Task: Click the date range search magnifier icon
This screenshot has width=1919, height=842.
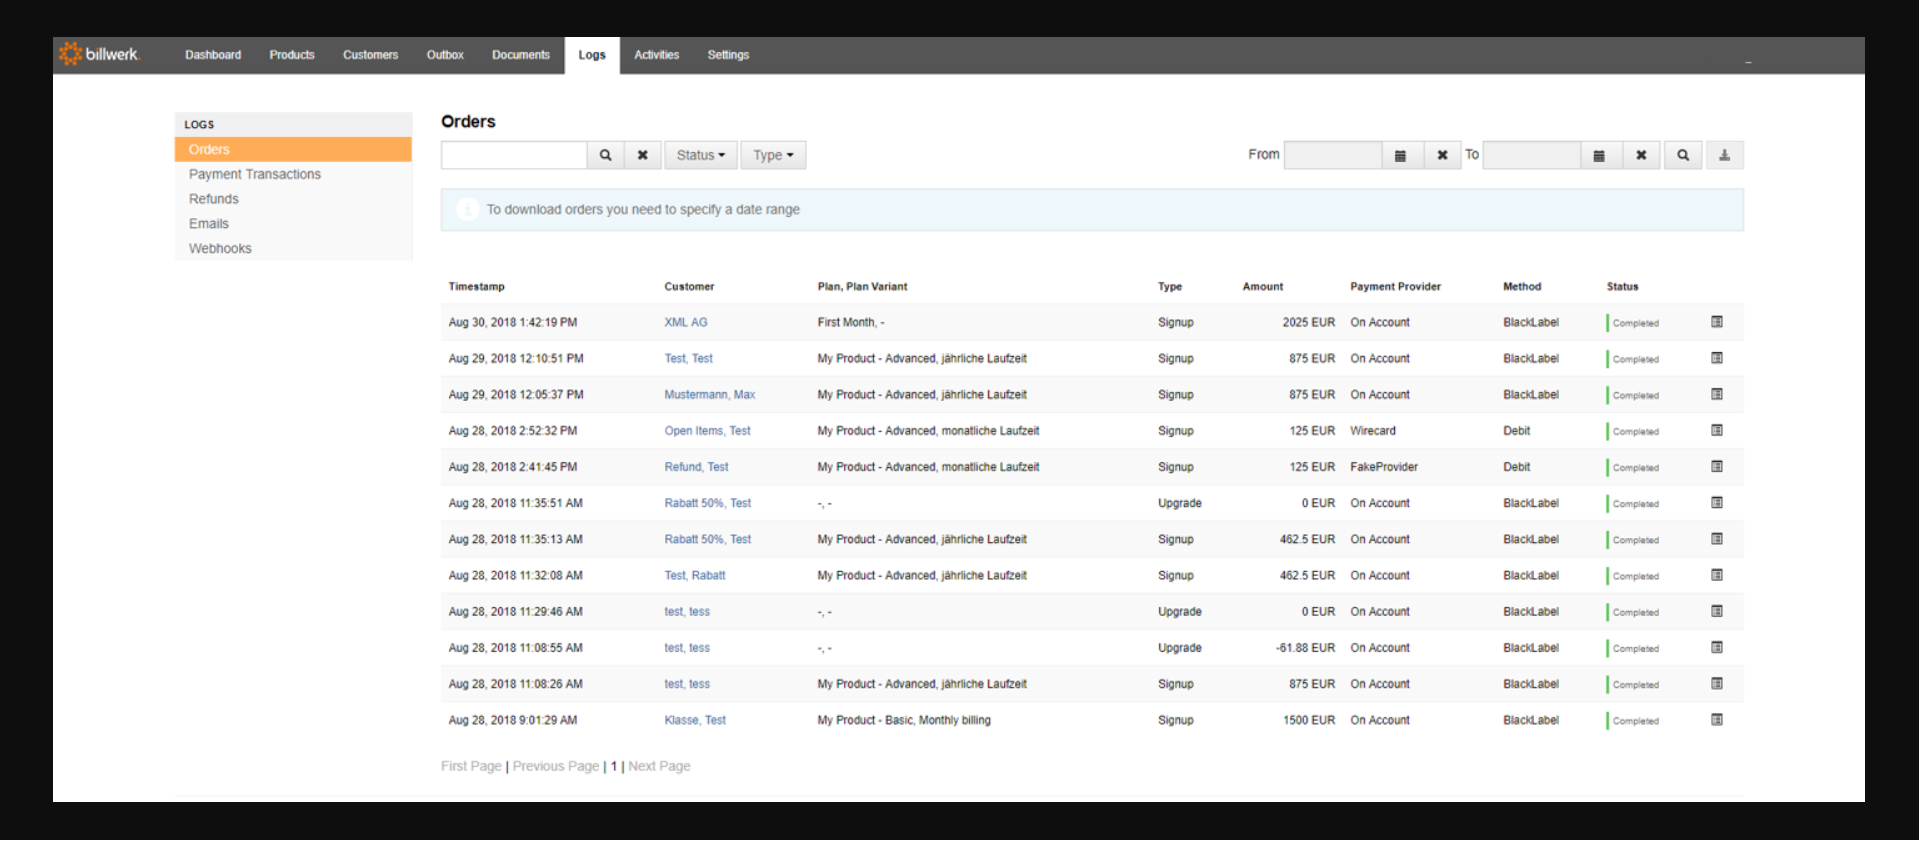Action: pos(1683,155)
